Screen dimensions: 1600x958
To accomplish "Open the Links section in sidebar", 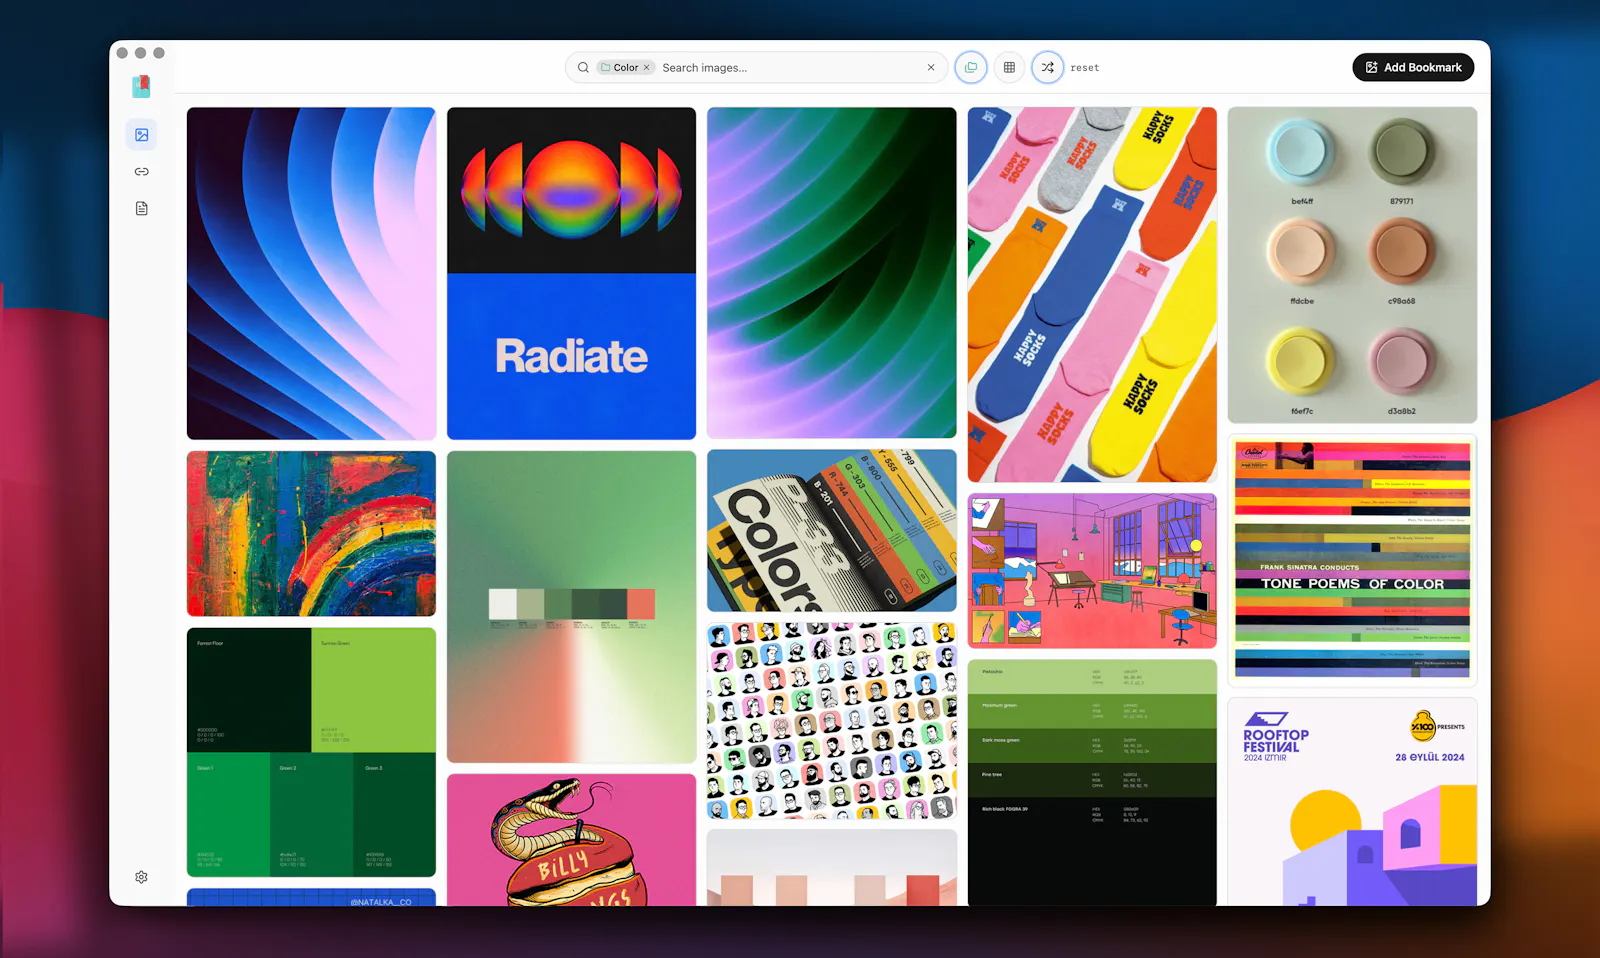I will (142, 172).
